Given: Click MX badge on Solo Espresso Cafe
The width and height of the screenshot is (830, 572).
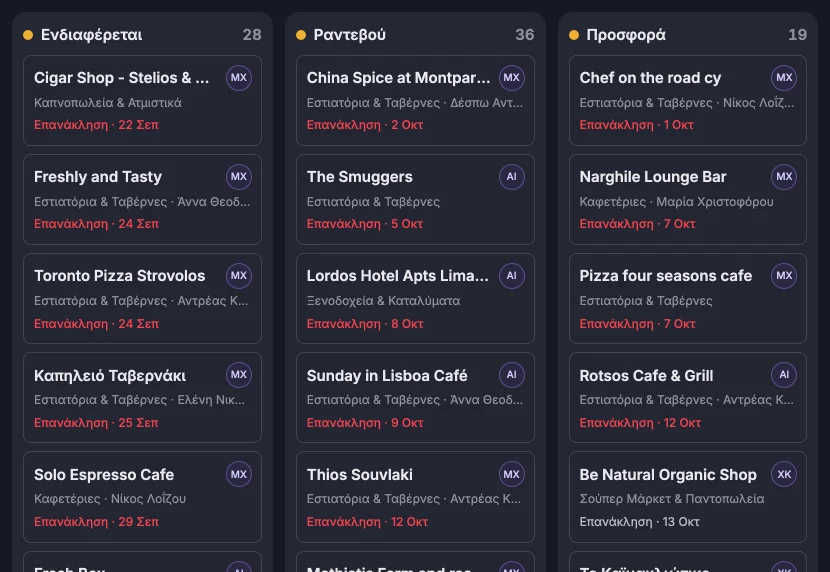Looking at the screenshot, I should [239, 474].
